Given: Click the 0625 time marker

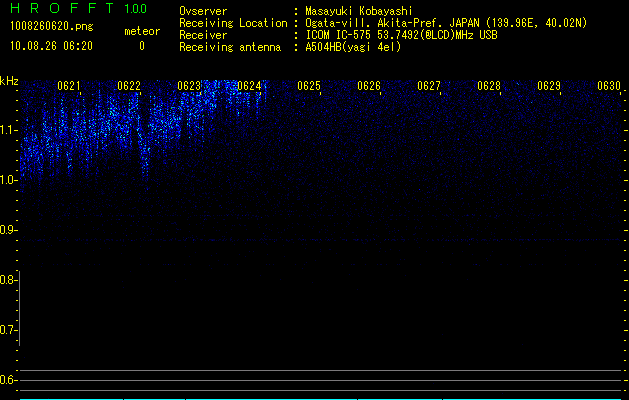Looking at the screenshot, I should [309, 86].
